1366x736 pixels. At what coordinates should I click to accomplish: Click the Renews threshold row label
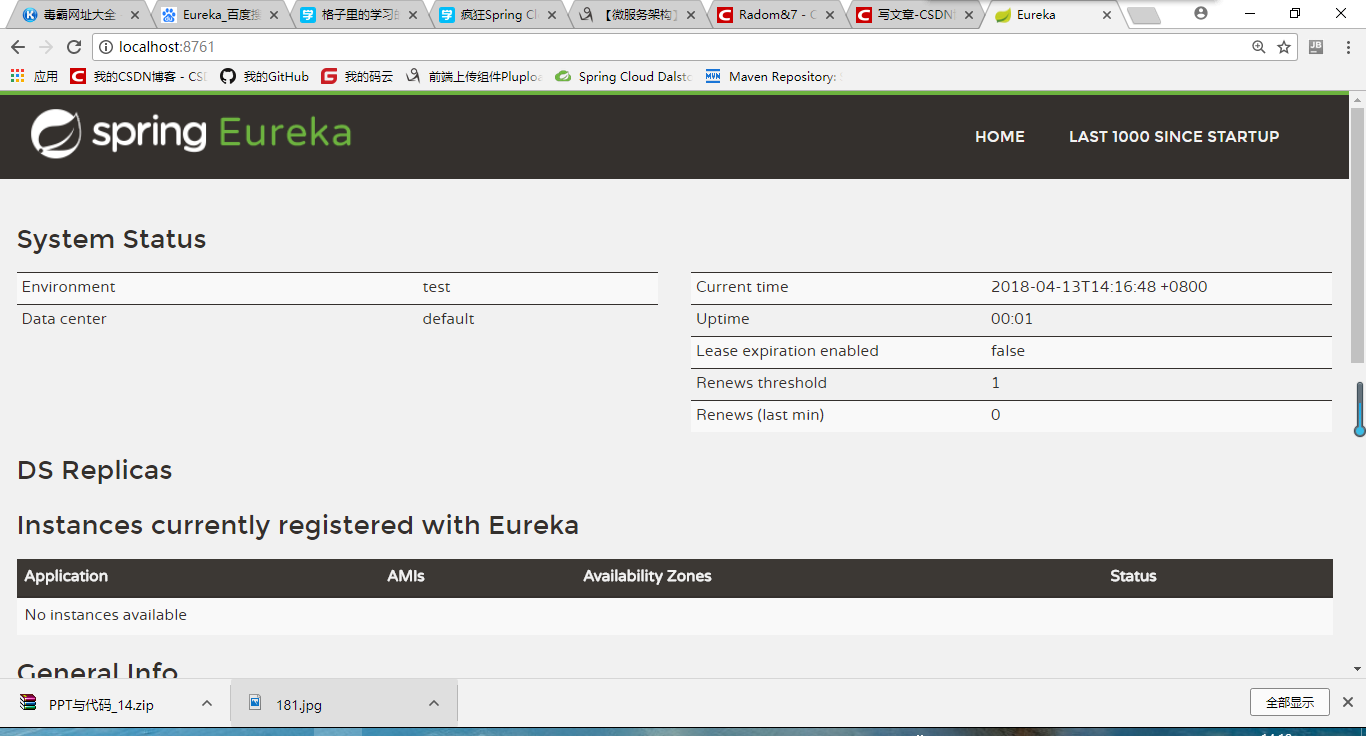pos(762,383)
